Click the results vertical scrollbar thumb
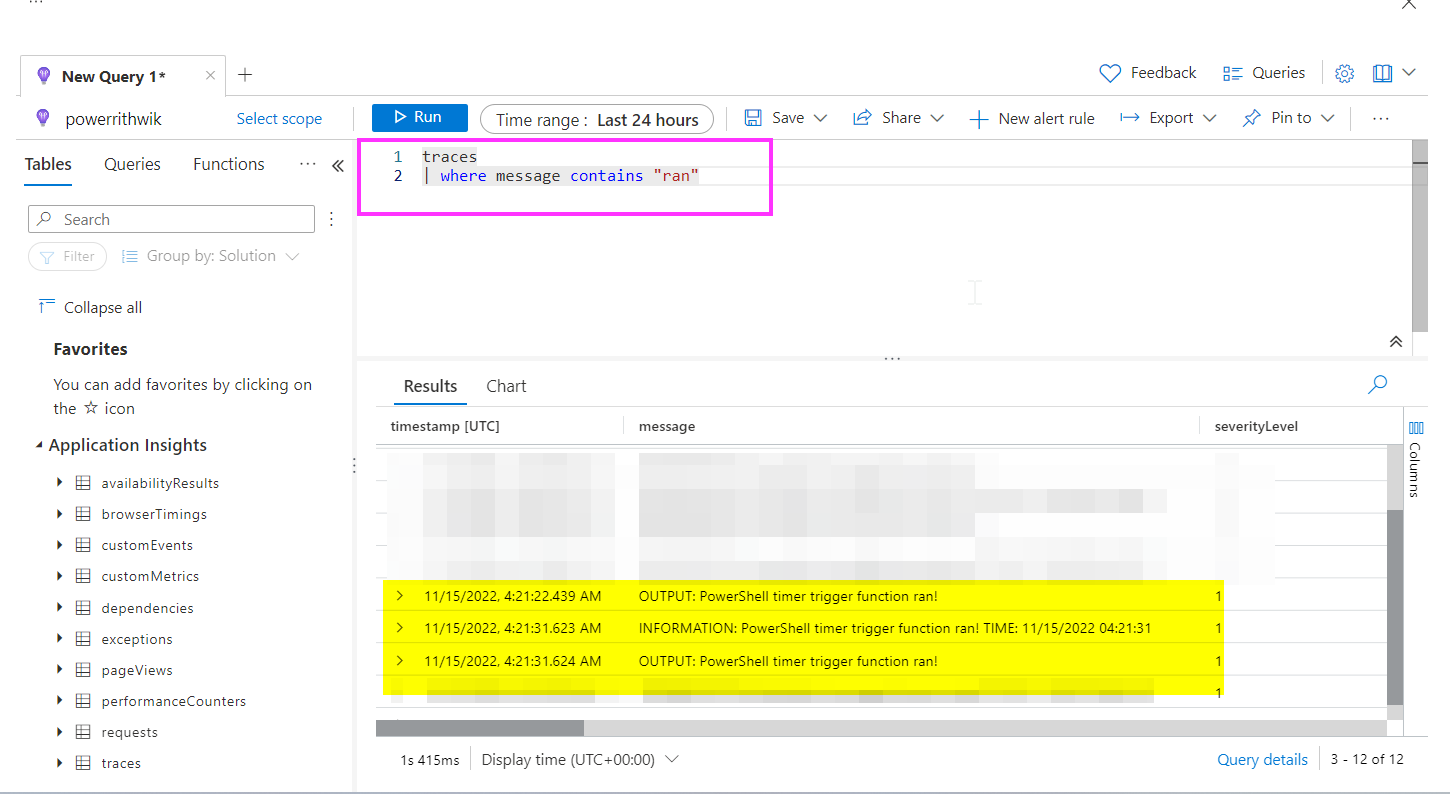Screen dimensions: 1450x794 click(x=1395, y=608)
